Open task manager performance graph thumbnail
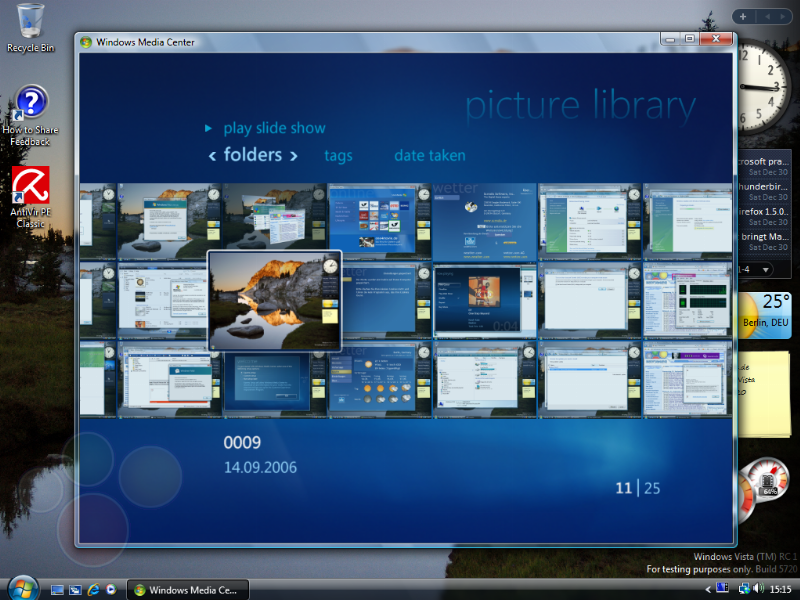 [687, 301]
